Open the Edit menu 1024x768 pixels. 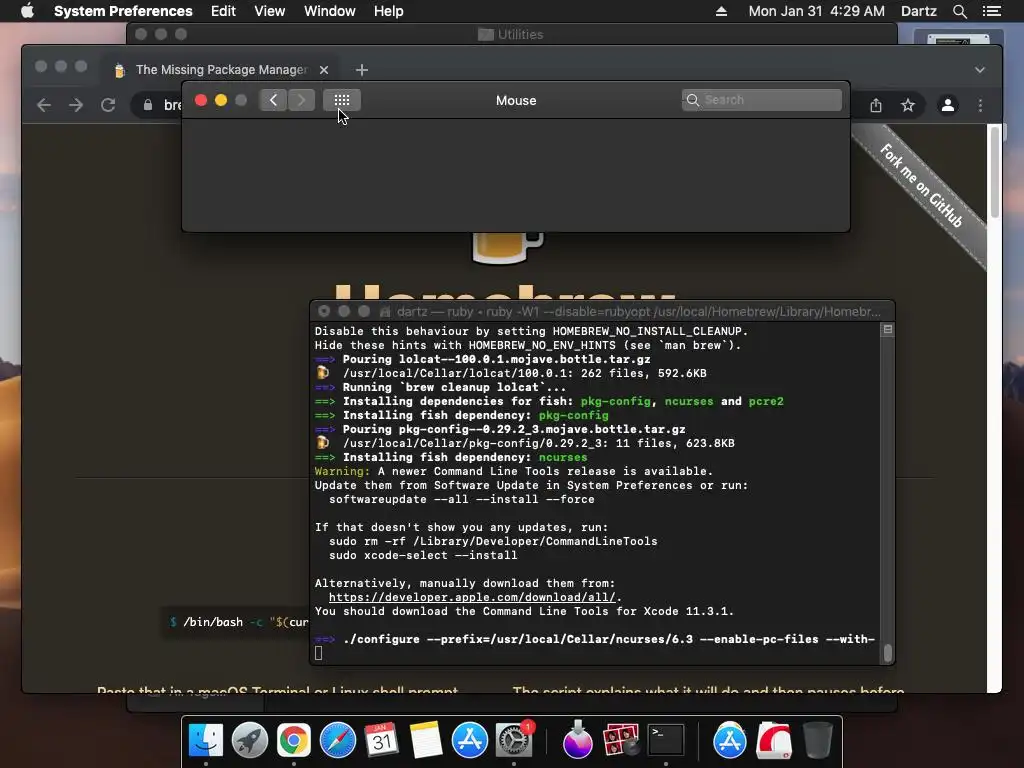tap(223, 11)
